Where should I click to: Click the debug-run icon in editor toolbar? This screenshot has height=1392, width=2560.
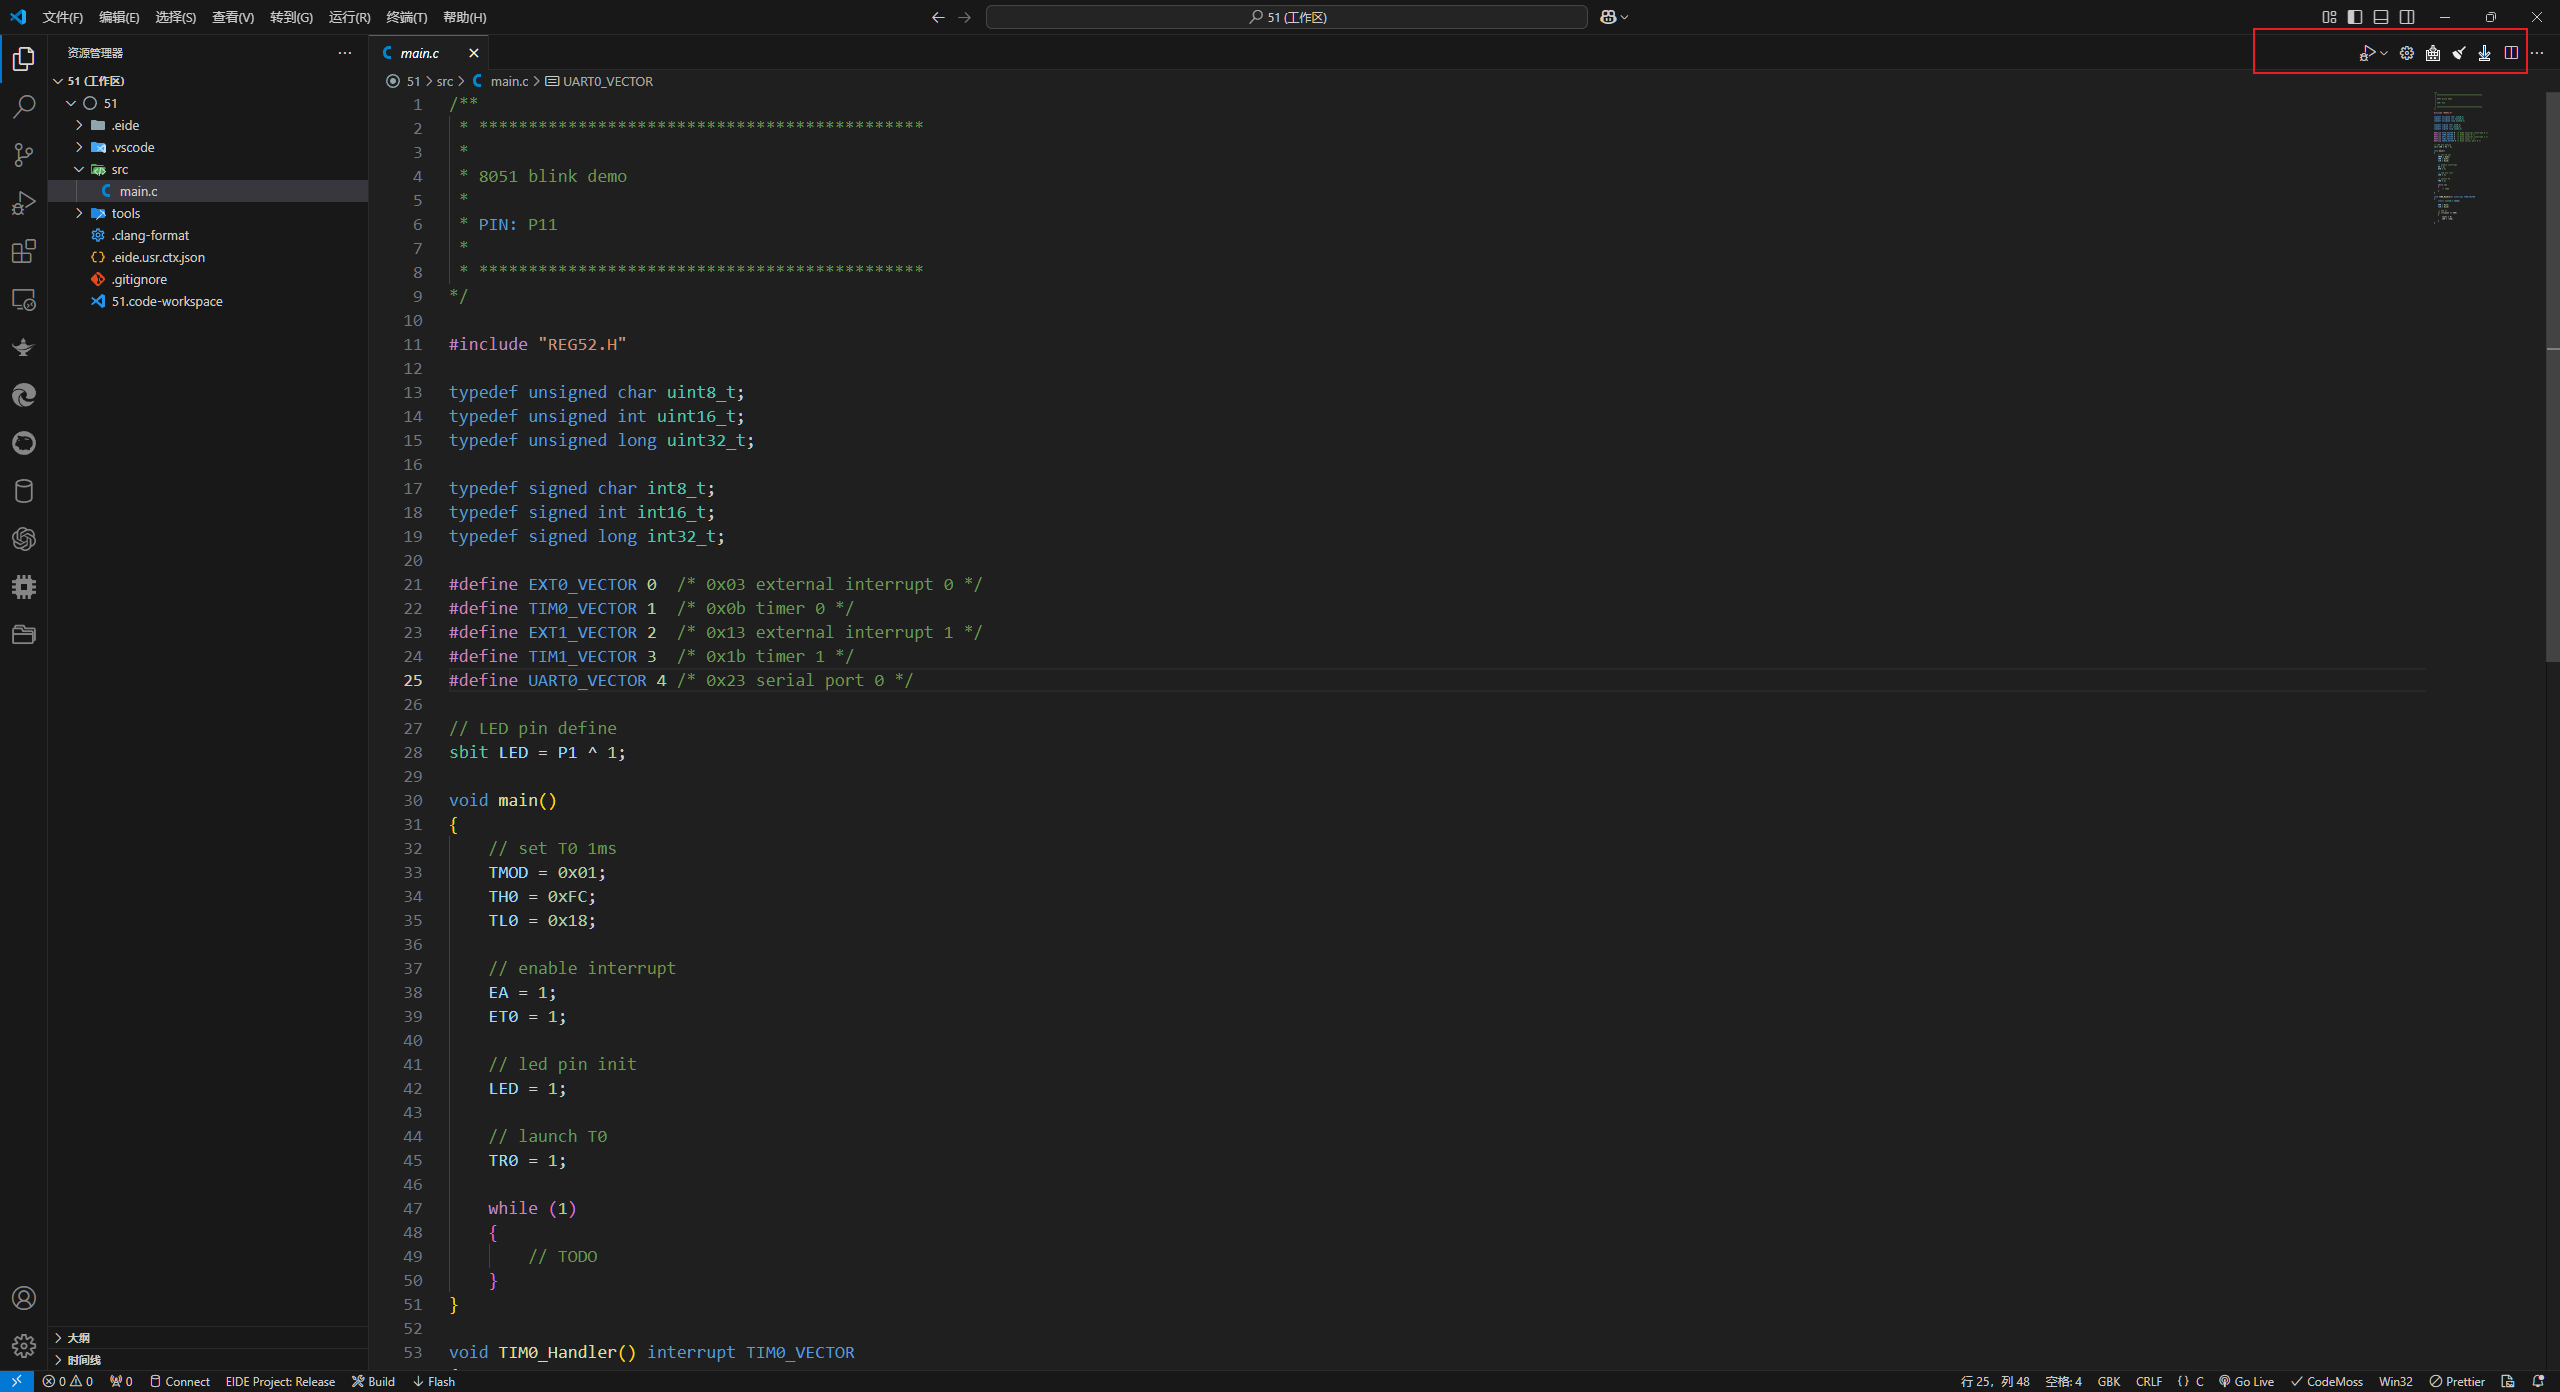coord(2367,53)
